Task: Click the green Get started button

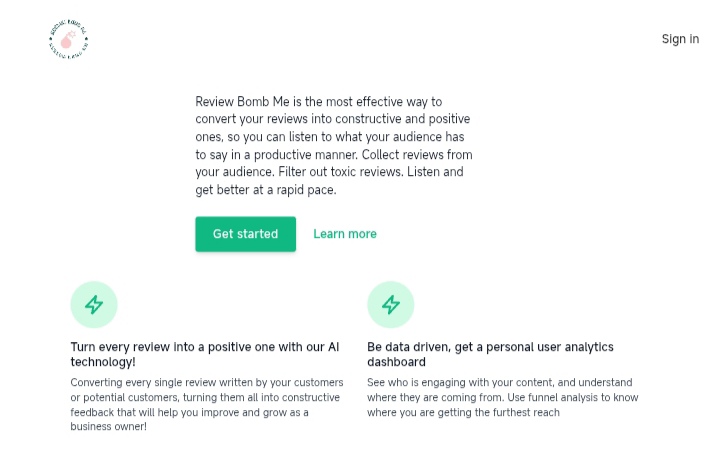Action: pos(246,234)
